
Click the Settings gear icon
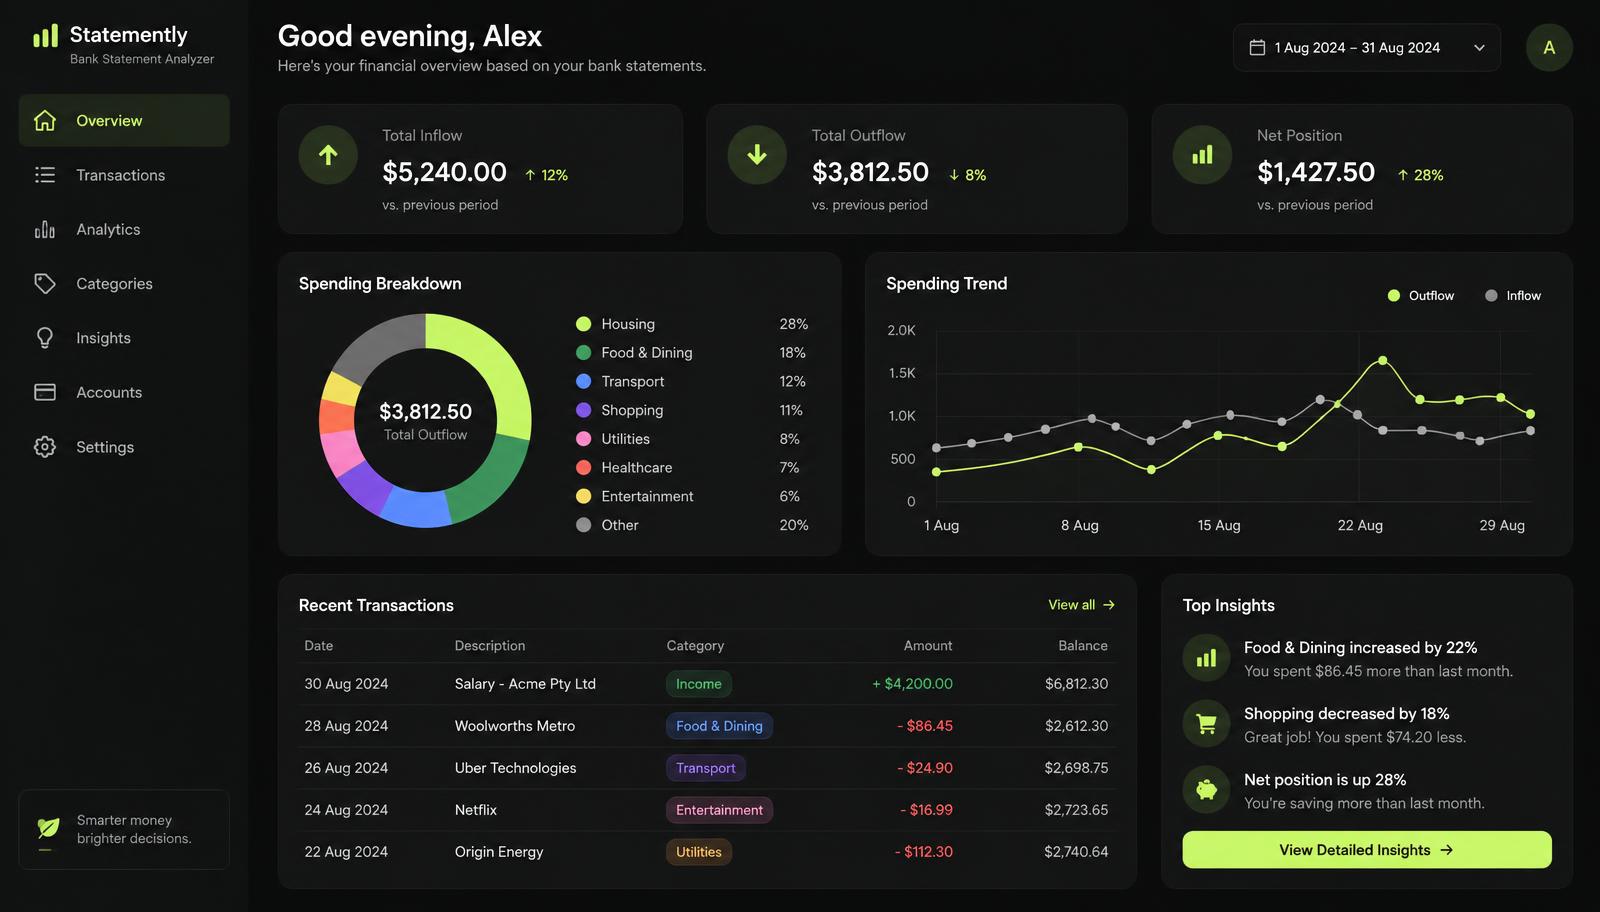click(45, 447)
